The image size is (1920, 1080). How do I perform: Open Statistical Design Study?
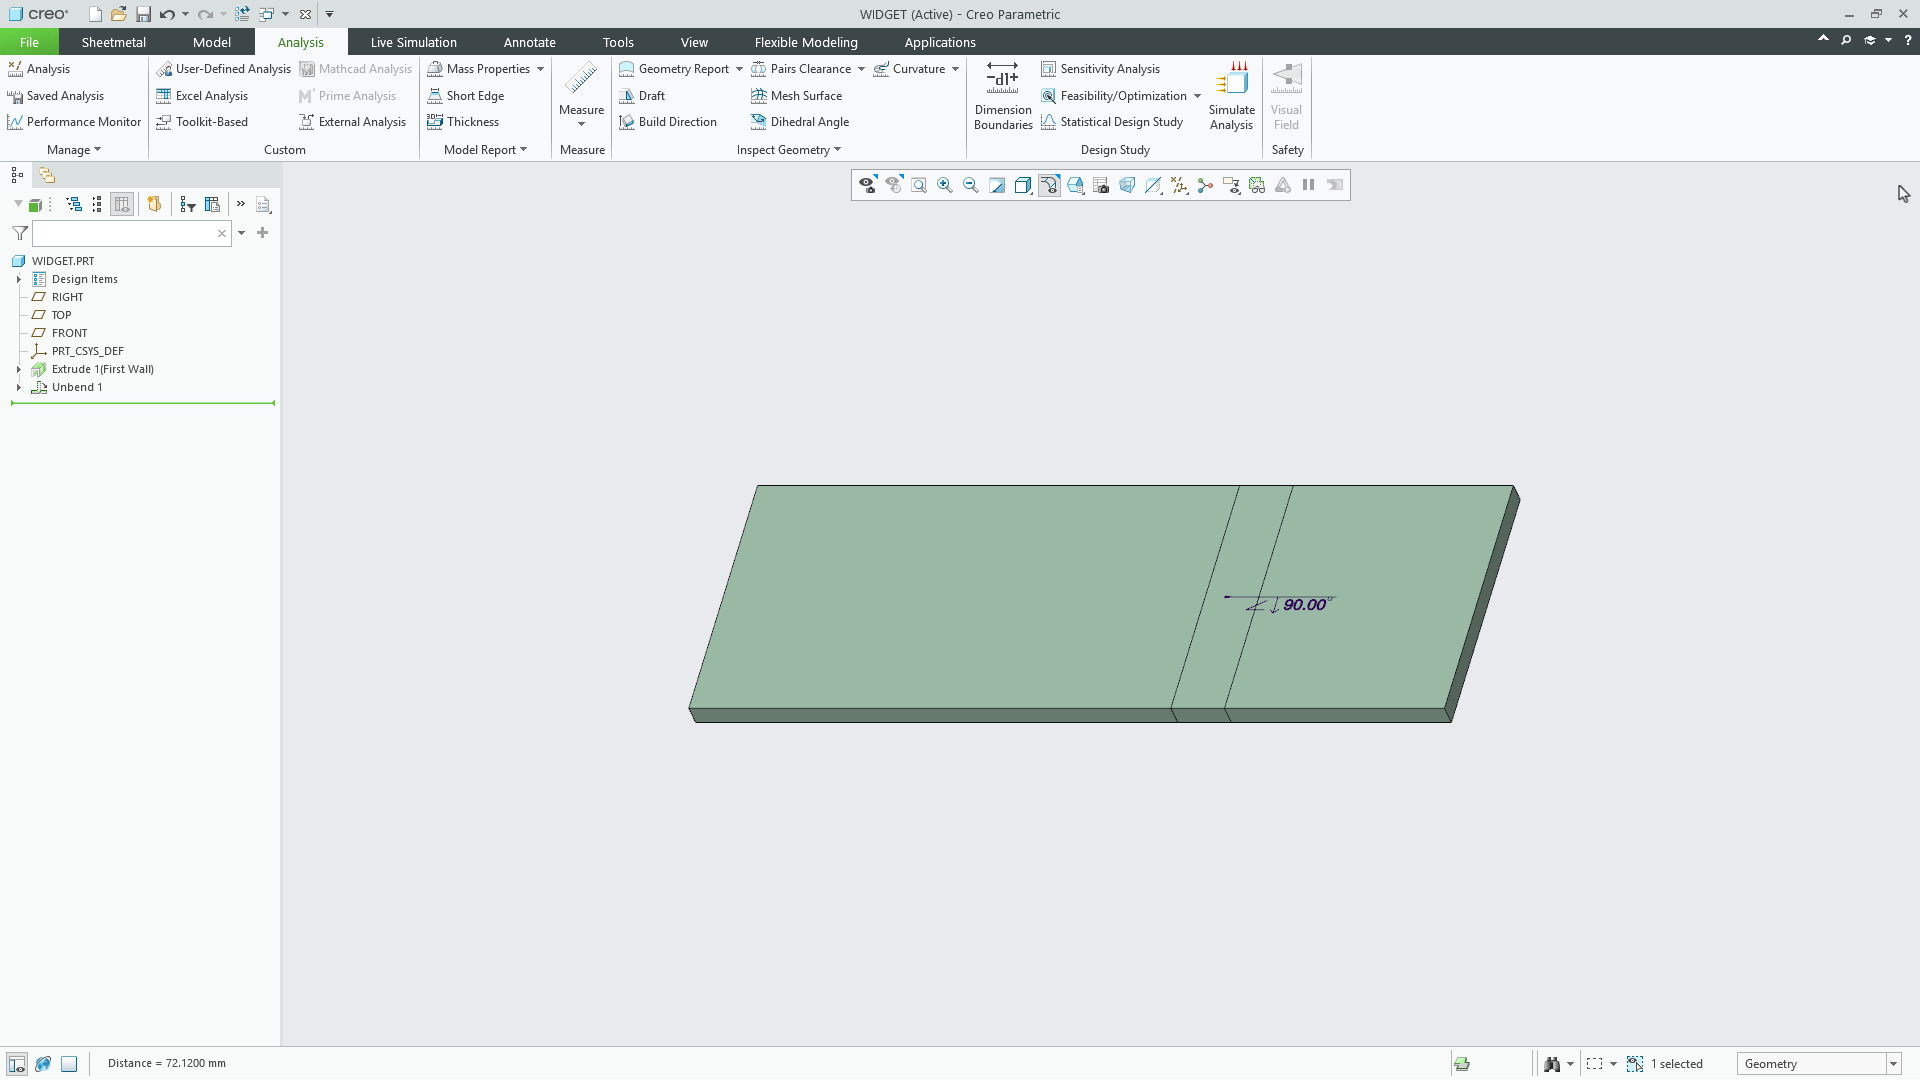pyautogui.click(x=1111, y=122)
